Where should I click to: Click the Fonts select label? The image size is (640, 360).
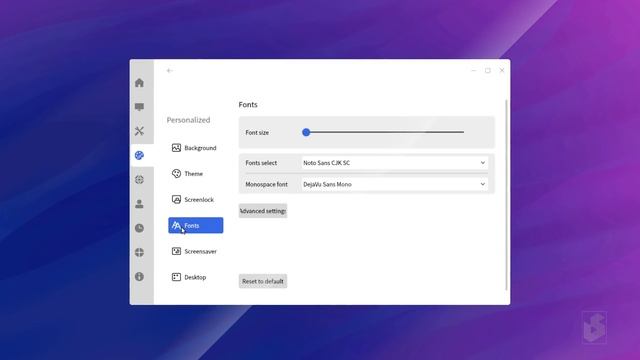pyautogui.click(x=261, y=163)
